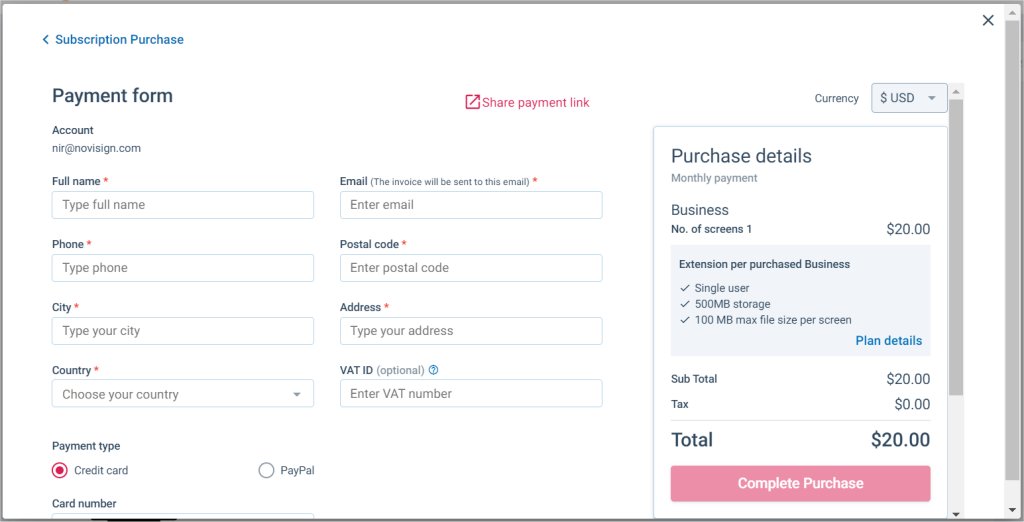
Task: Focus the Full name input field
Action: pyautogui.click(x=183, y=205)
